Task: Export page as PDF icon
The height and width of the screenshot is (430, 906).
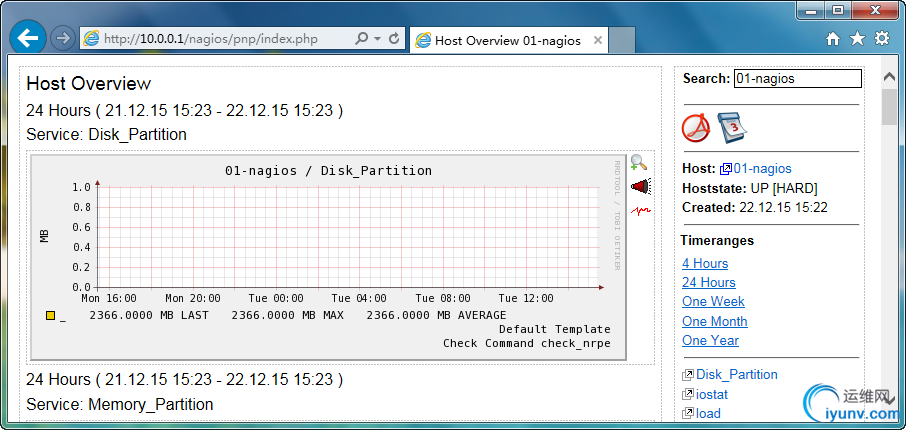Action: coord(696,128)
